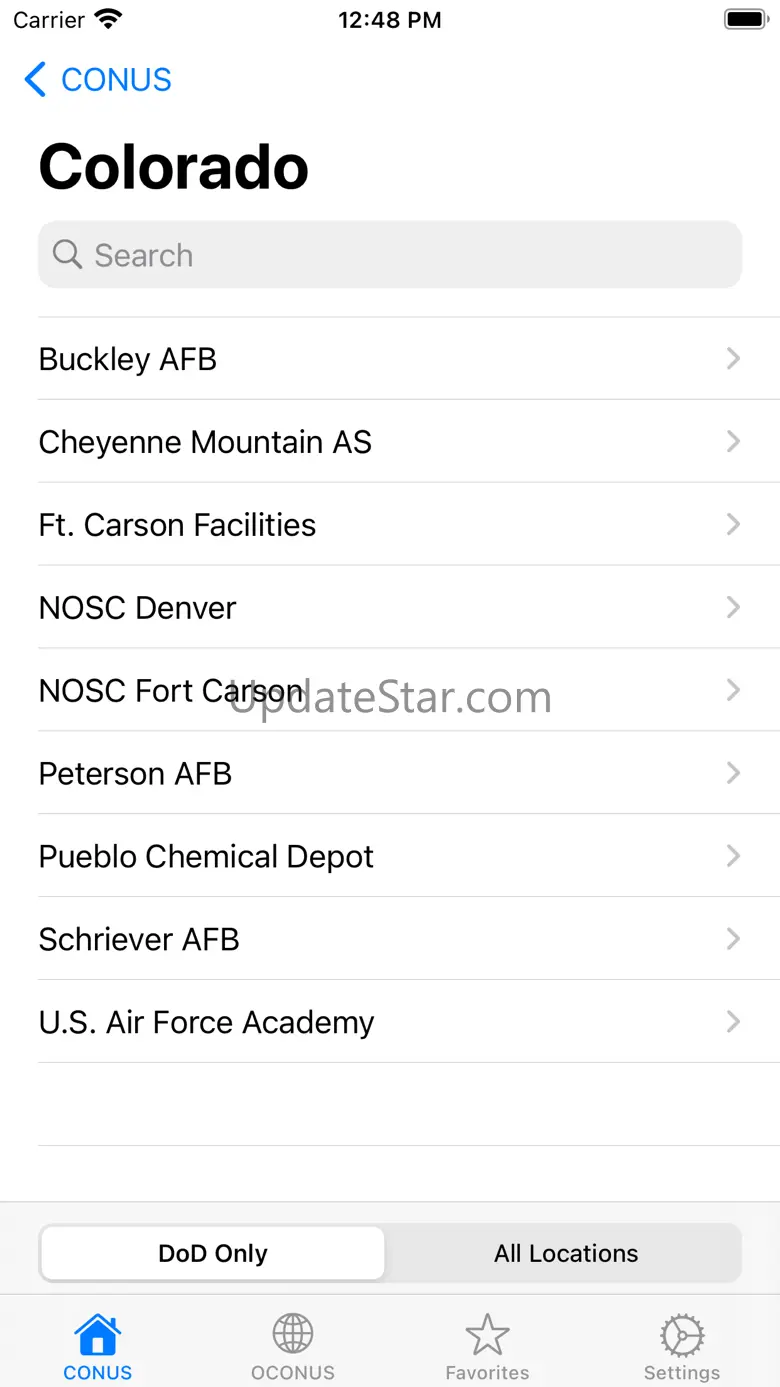Open the OCONUS globe tab icon

click(293, 1335)
